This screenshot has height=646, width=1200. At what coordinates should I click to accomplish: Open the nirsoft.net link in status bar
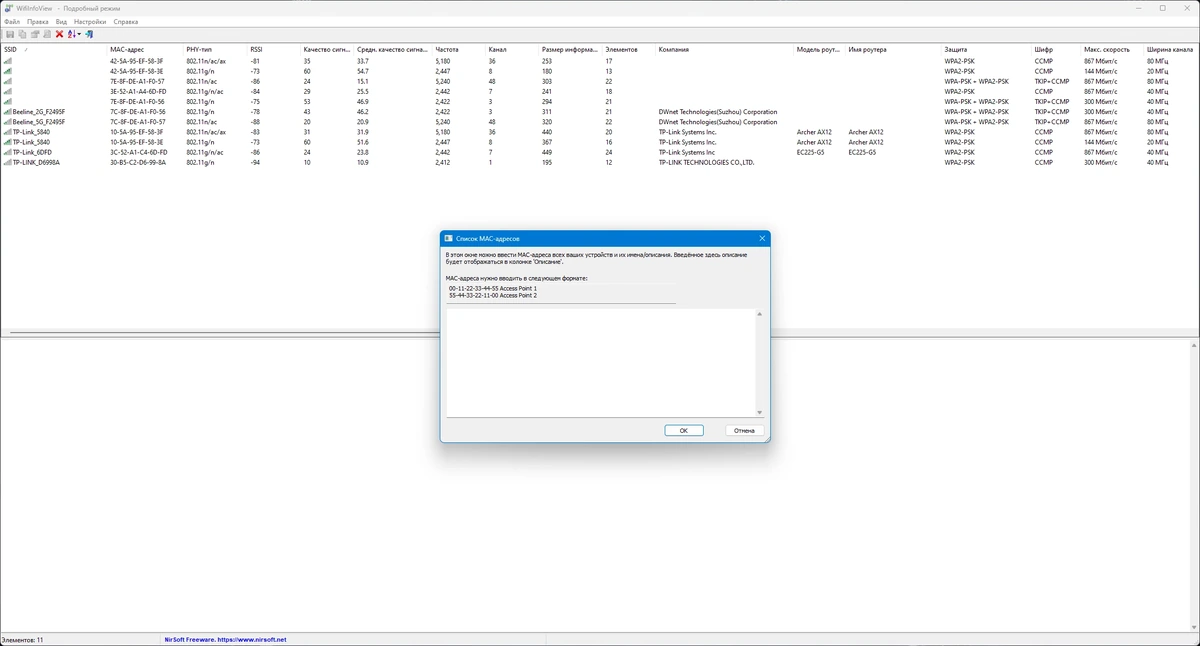[x=252, y=639]
